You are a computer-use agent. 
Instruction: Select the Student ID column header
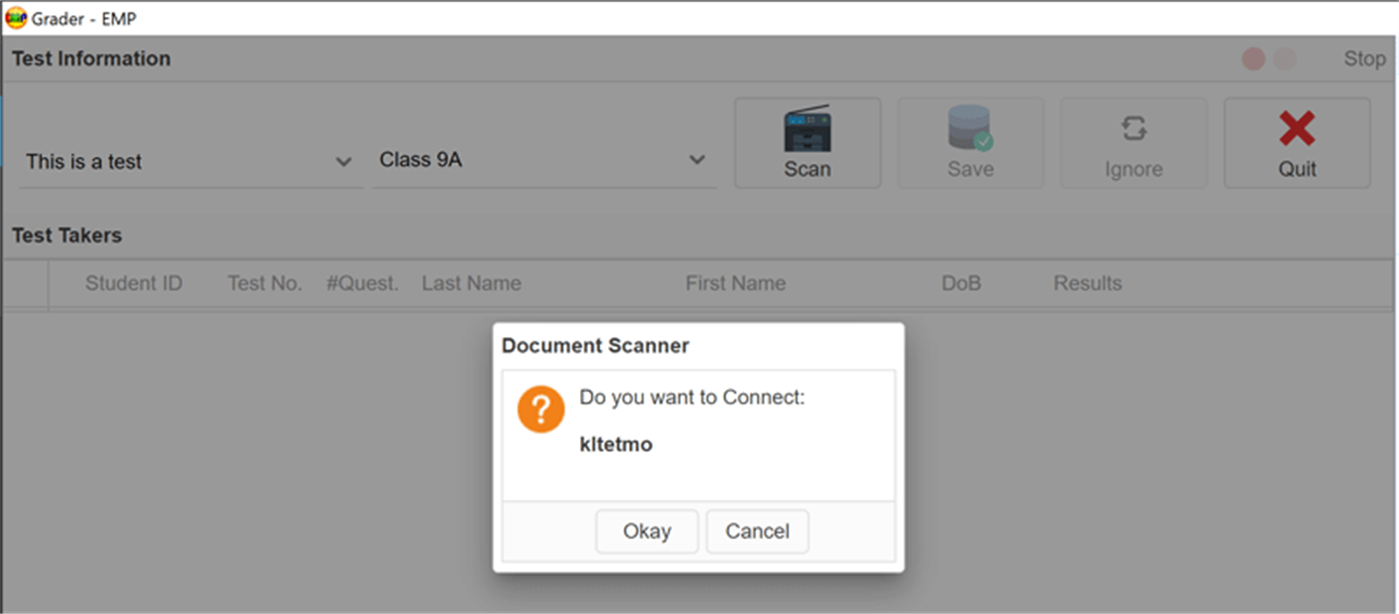coord(134,283)
